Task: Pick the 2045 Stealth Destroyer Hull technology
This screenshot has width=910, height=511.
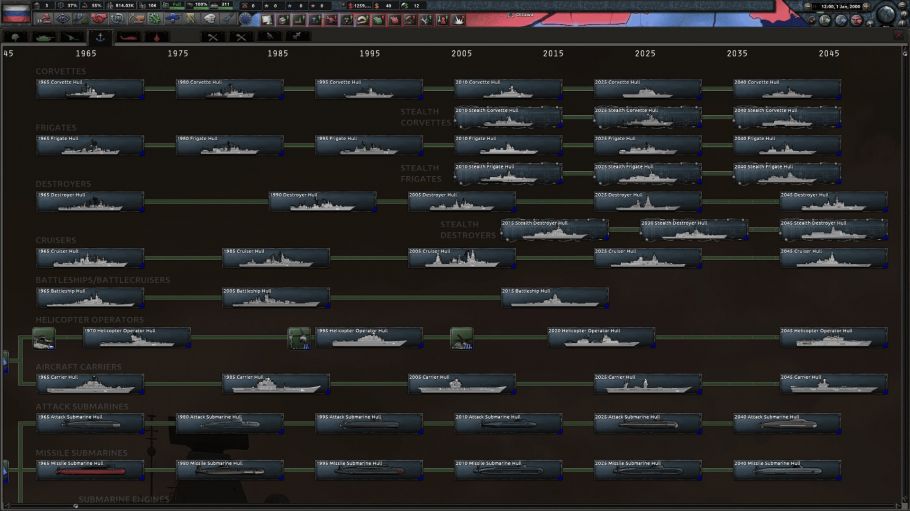Action: 833,229
